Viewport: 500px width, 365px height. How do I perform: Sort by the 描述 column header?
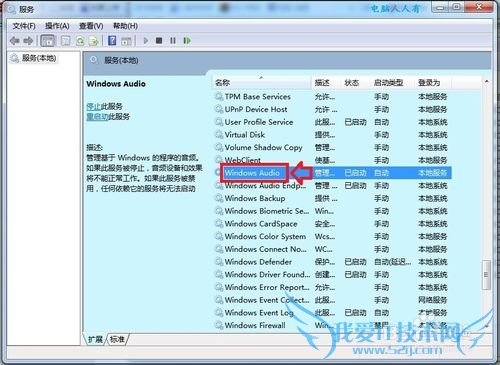pyautogui.click(x=326, y=82)
